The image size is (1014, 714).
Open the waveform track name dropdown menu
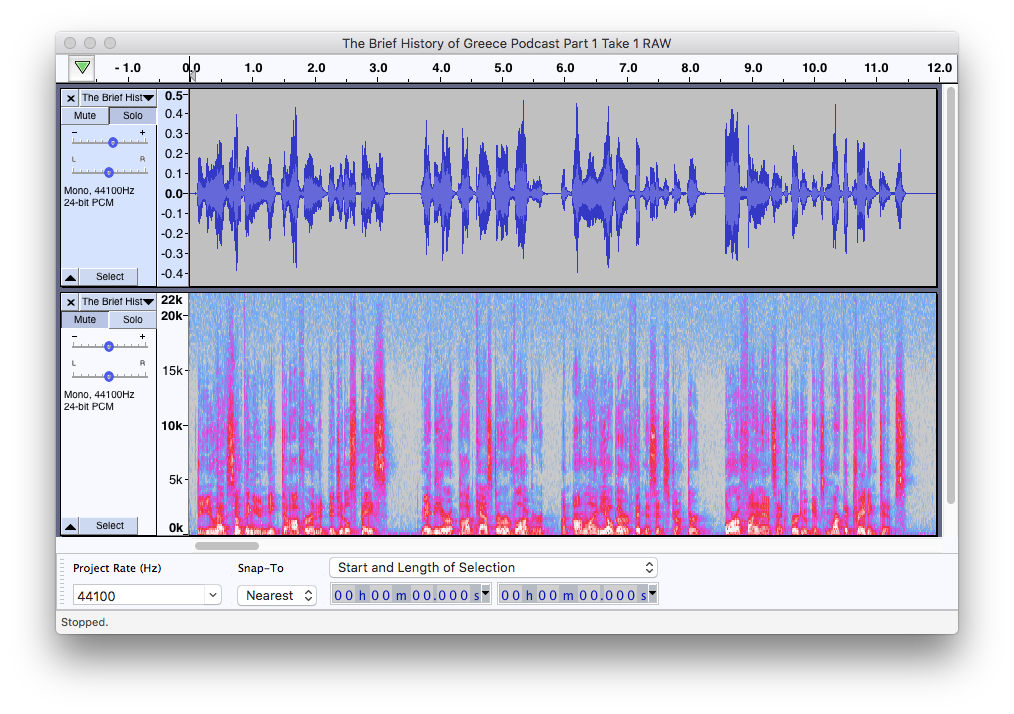pyautogui.click(x=118, y=98)
